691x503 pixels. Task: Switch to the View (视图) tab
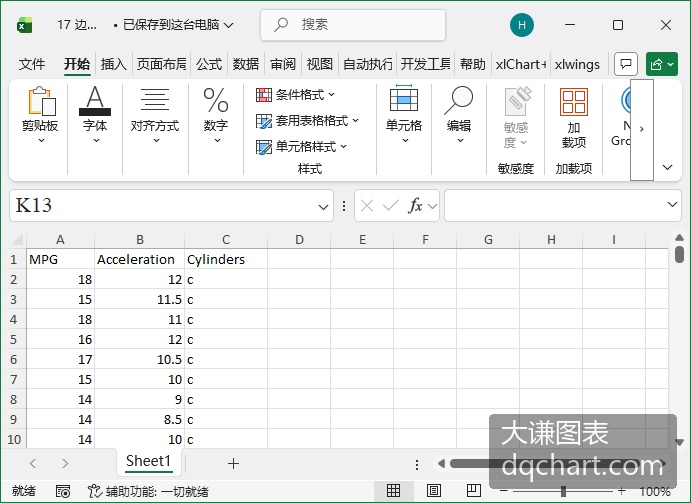point(320,64)
